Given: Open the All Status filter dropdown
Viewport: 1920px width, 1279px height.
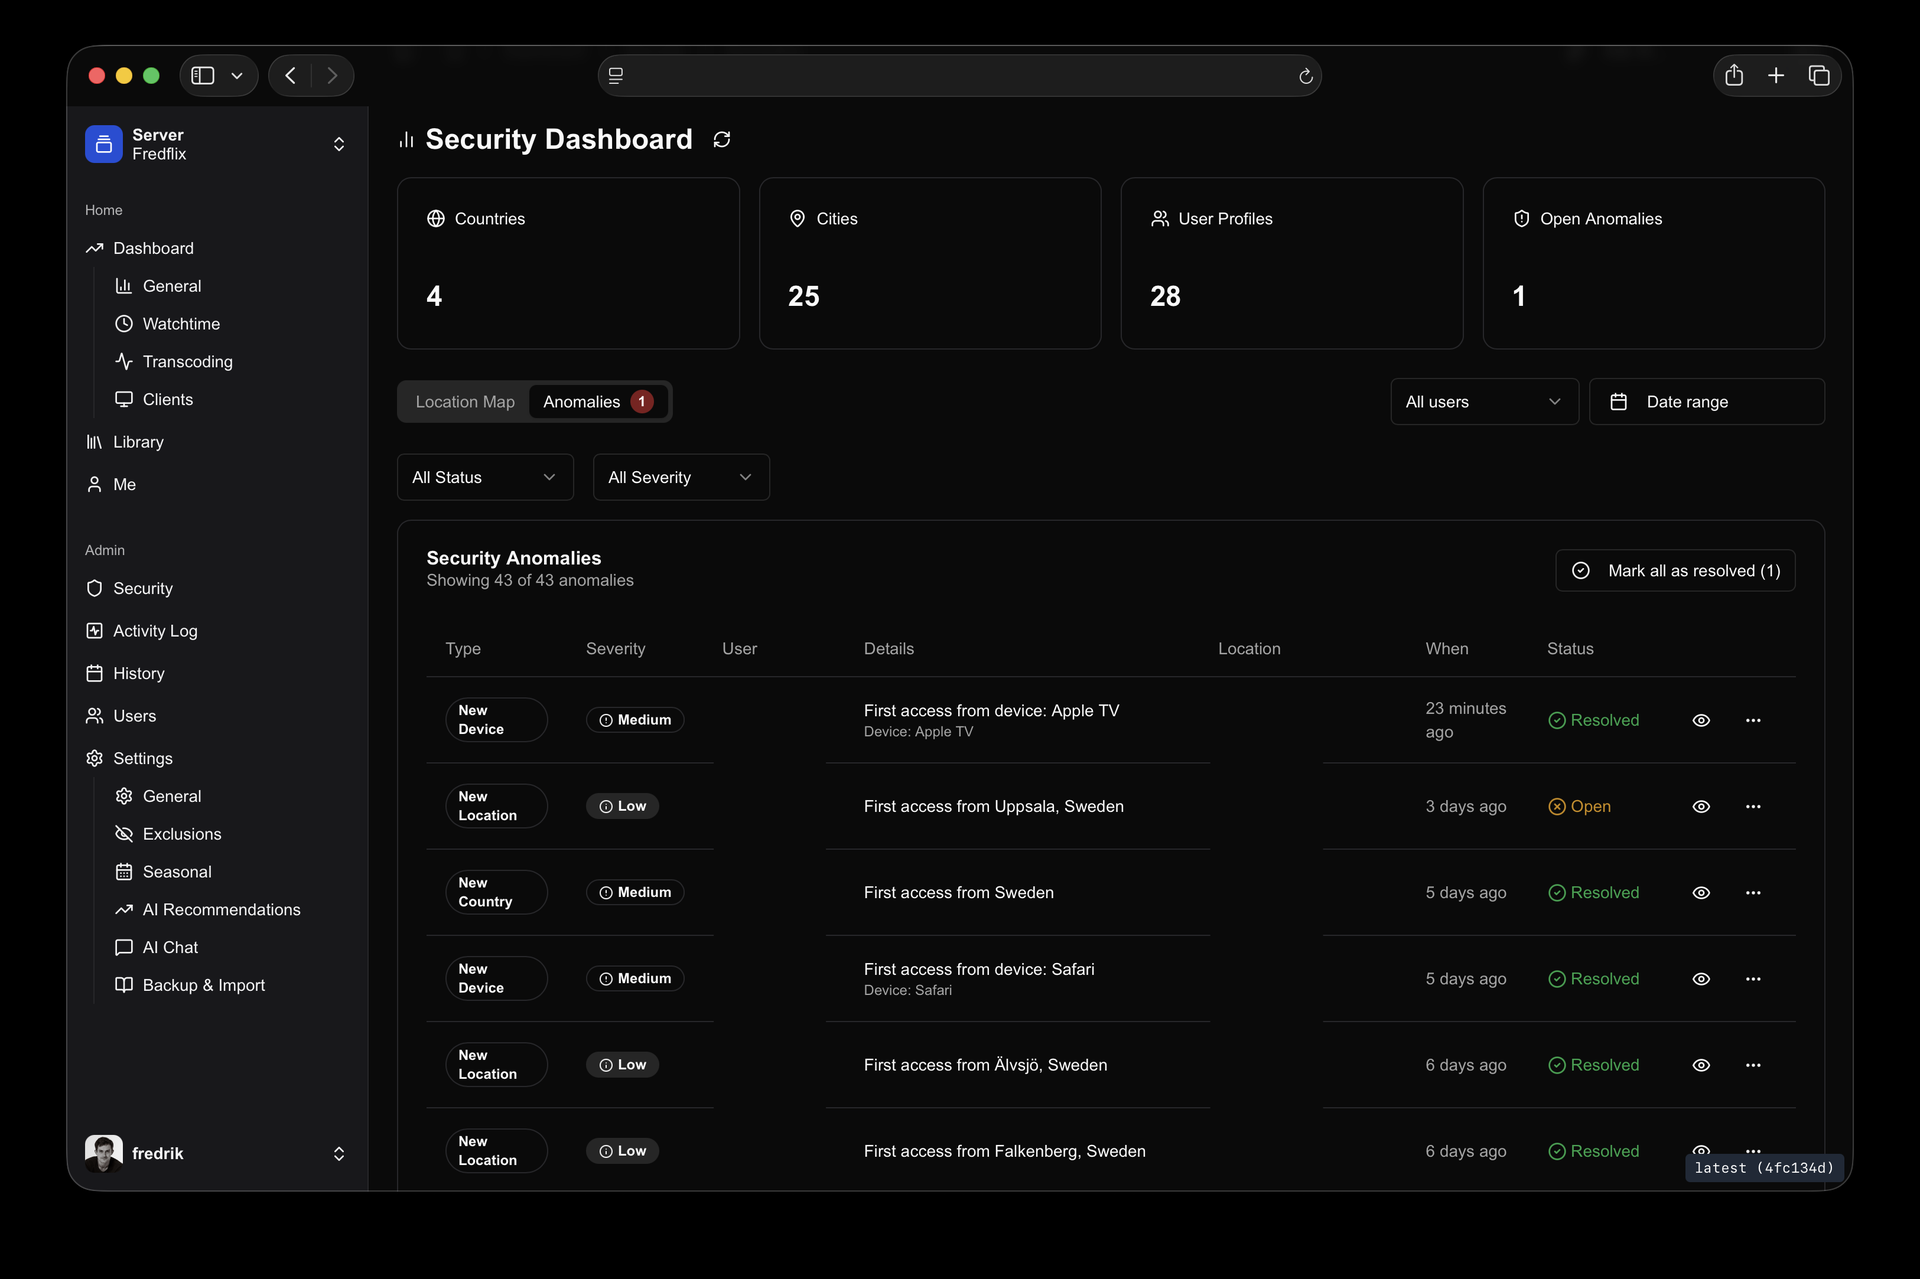Looking at the screenshot, I should point(485,477).
